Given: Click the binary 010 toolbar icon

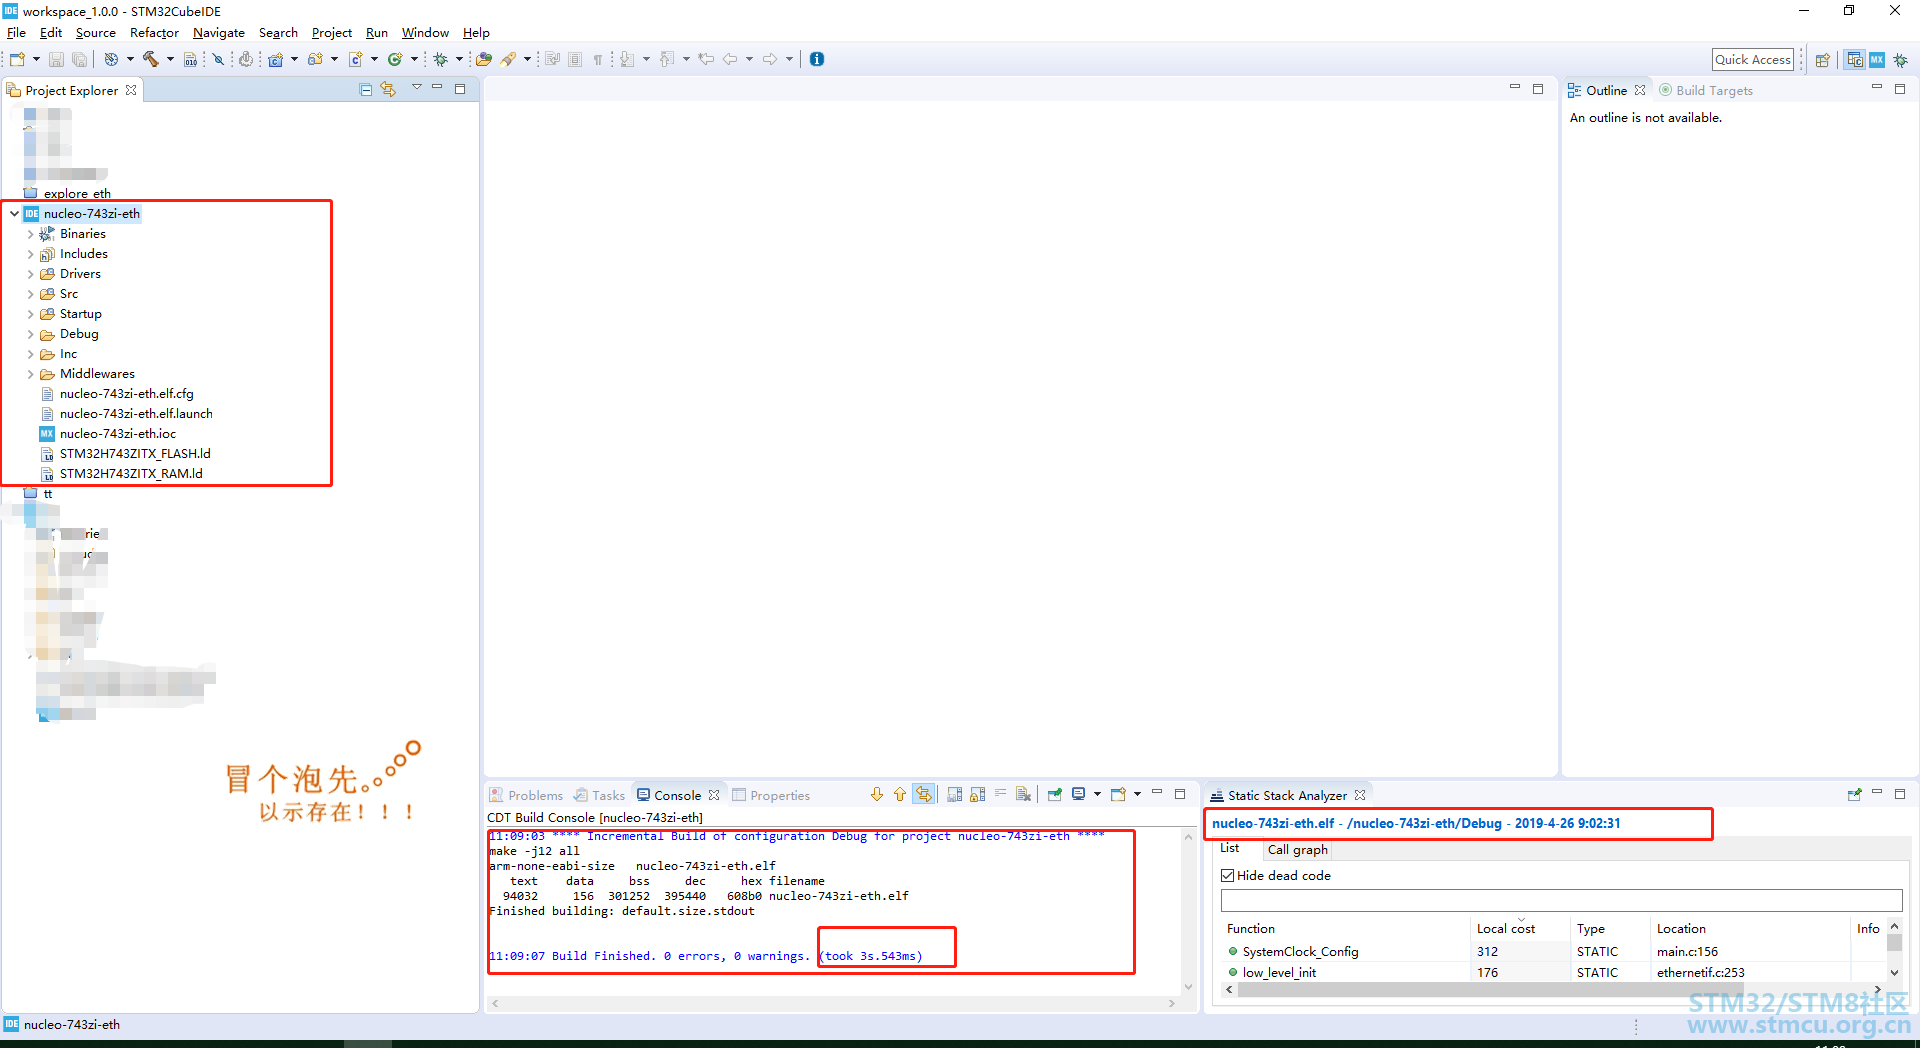Looking at the screenshot, I should 190,59.
